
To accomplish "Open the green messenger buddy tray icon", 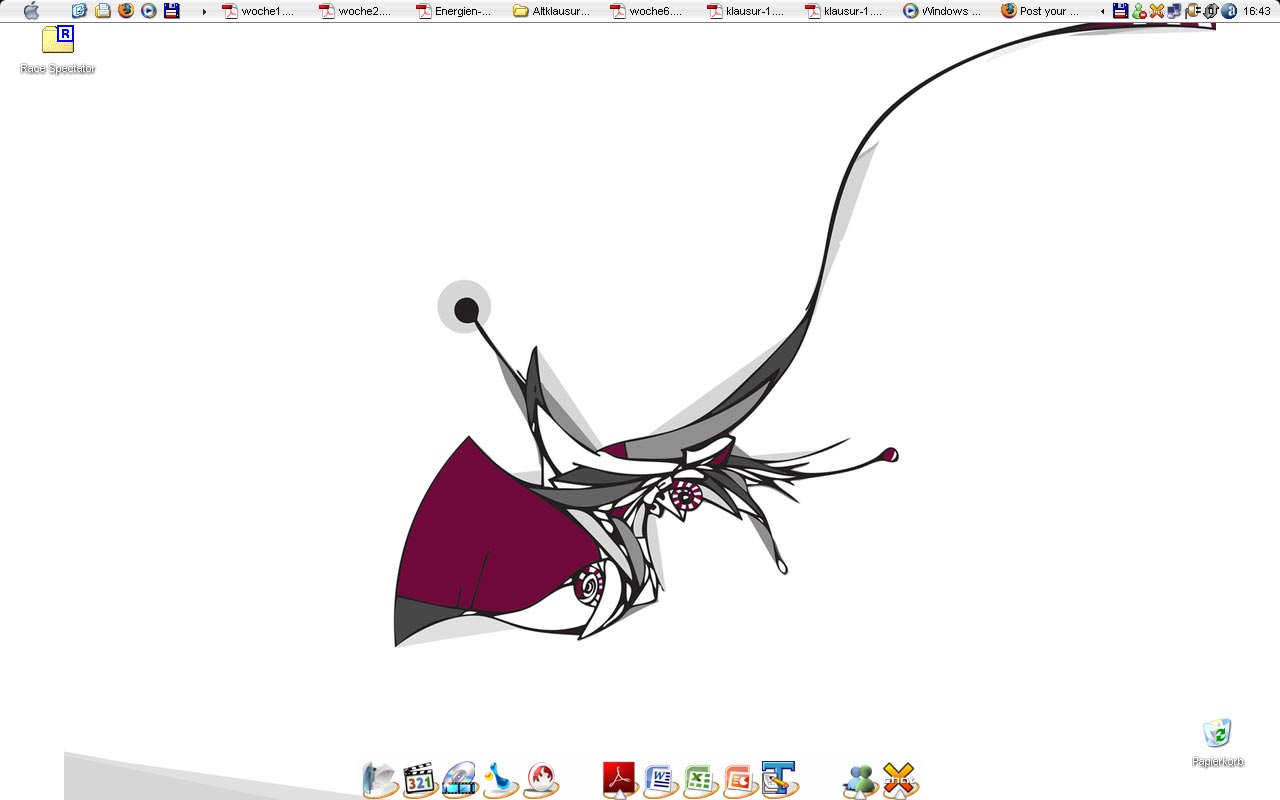I will pos(1139,11).
